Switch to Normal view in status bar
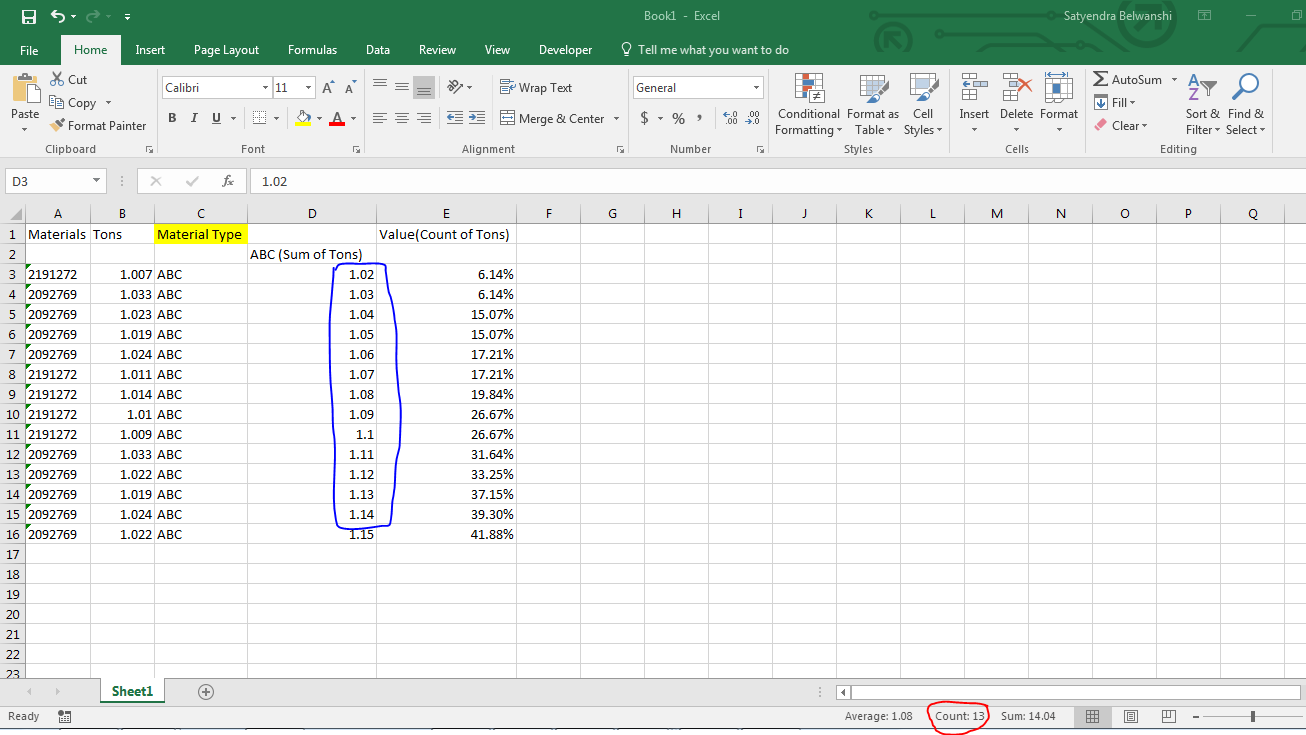 [x=1093, y=716]
